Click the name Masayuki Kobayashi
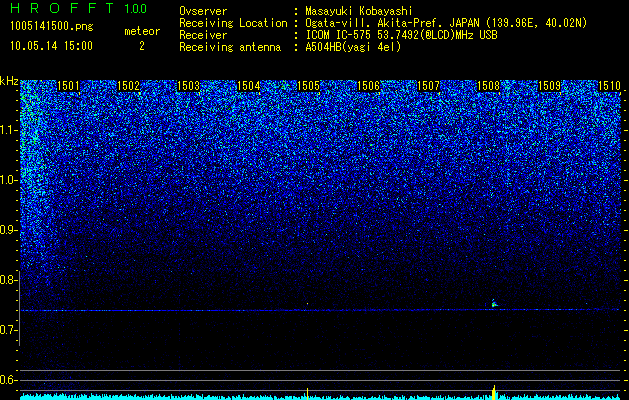Screen dimensions: 629x400 click(x=359, y=11)
